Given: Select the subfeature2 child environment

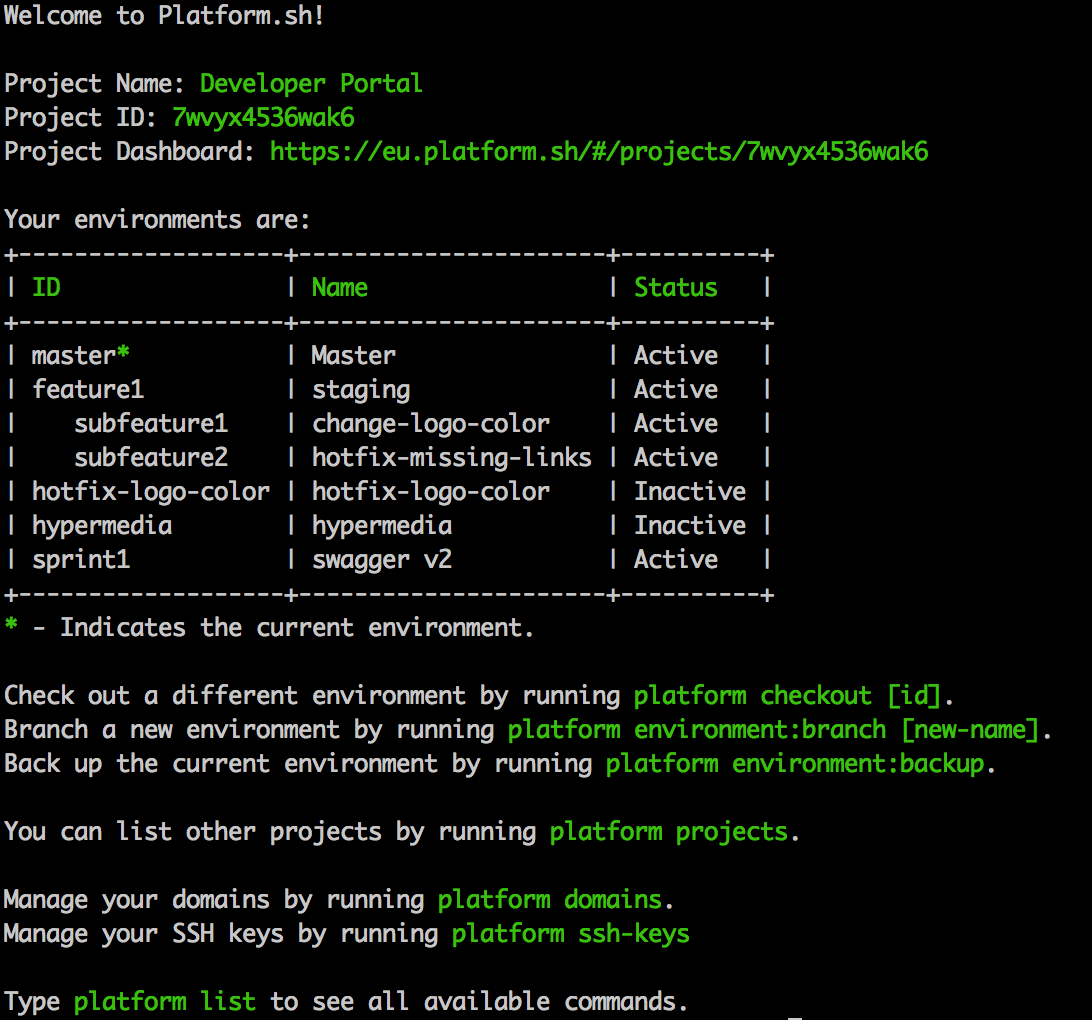Looking at the screenshot, I should [151, 458].
